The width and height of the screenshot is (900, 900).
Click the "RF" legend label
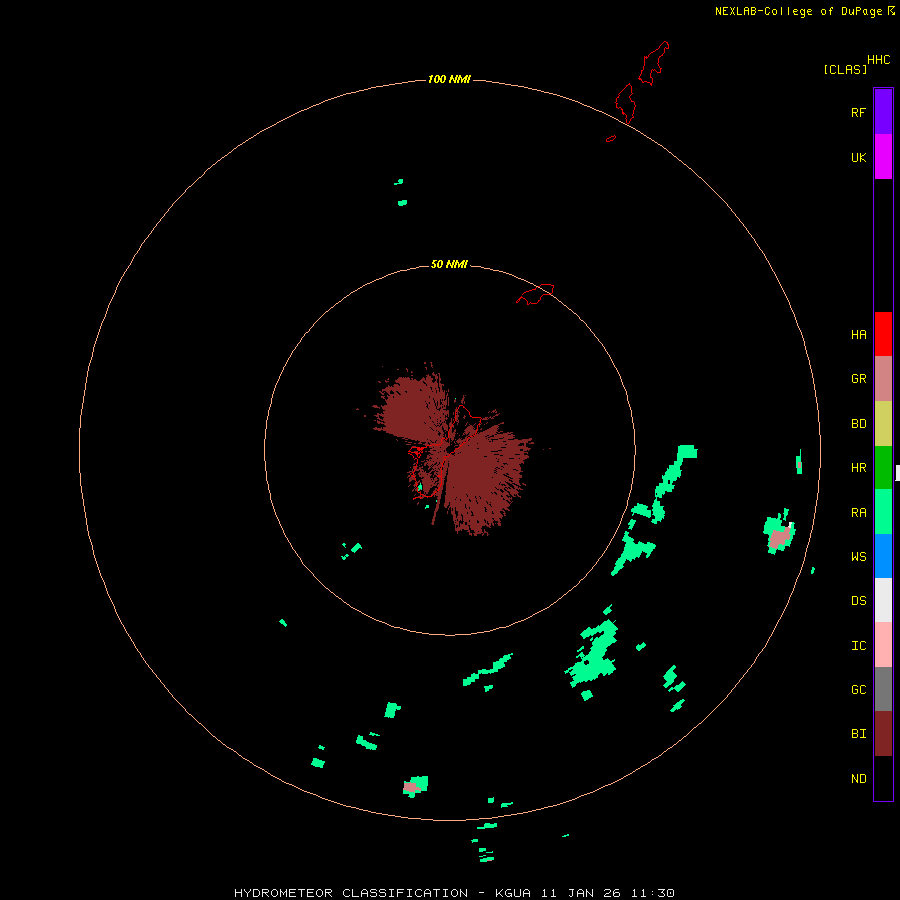[x=859, y=112]
